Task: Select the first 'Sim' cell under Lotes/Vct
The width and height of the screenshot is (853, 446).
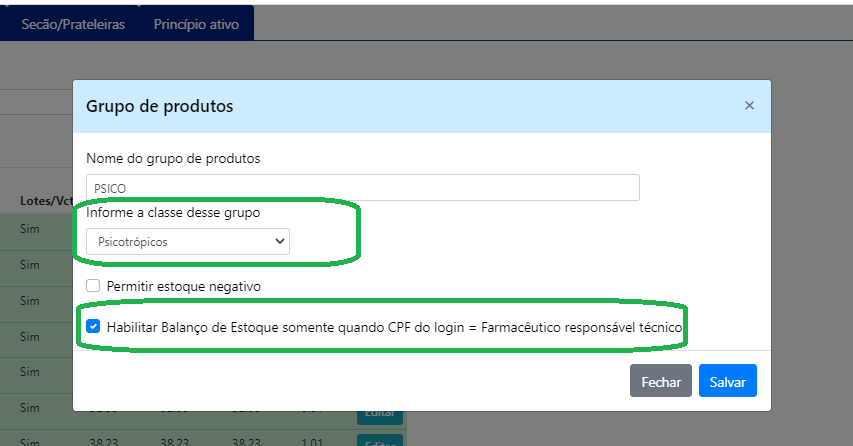Action: [29, 230]
